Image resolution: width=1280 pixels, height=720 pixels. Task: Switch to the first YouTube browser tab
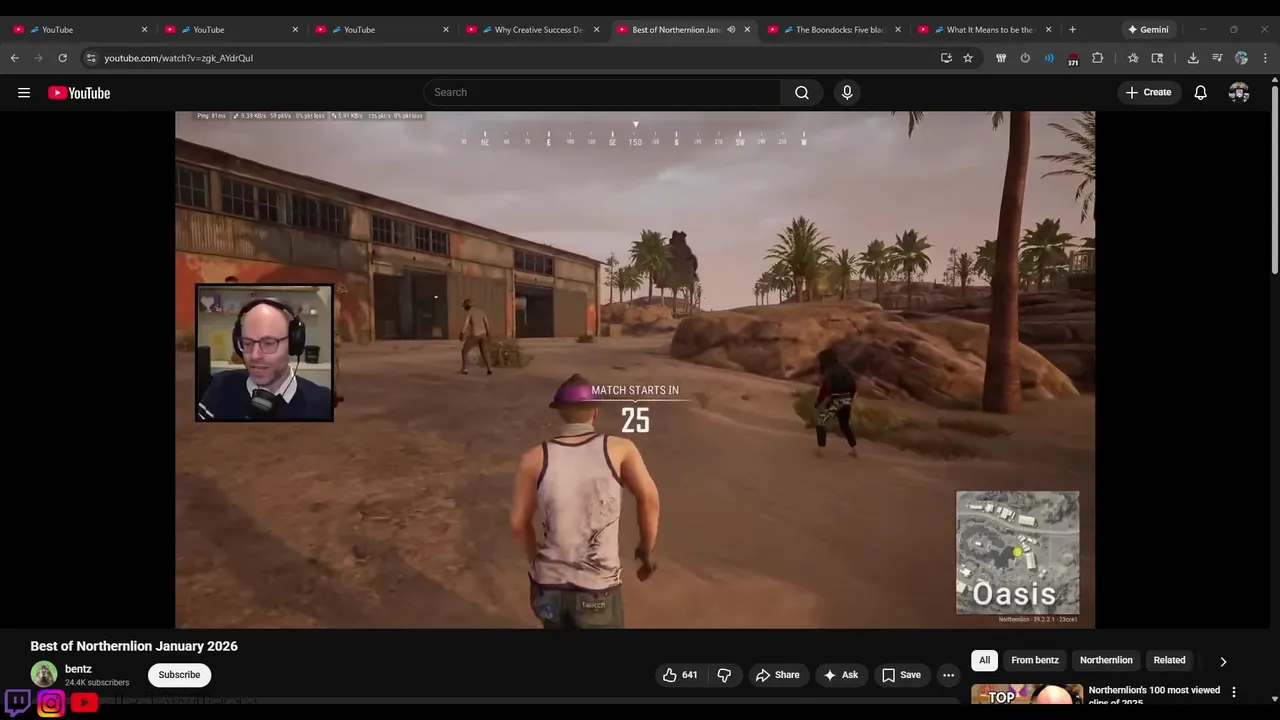(x=80, y=29)
